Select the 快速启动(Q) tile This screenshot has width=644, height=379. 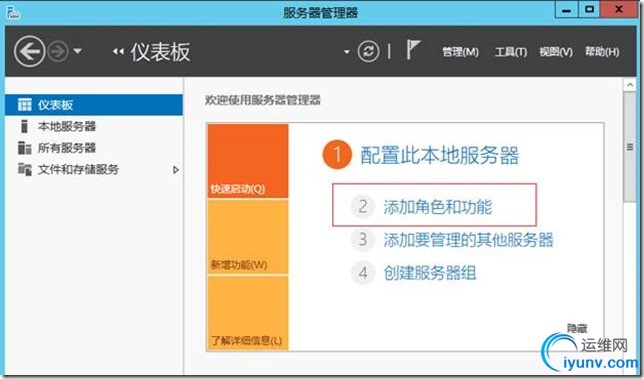[x=248, y=161]
